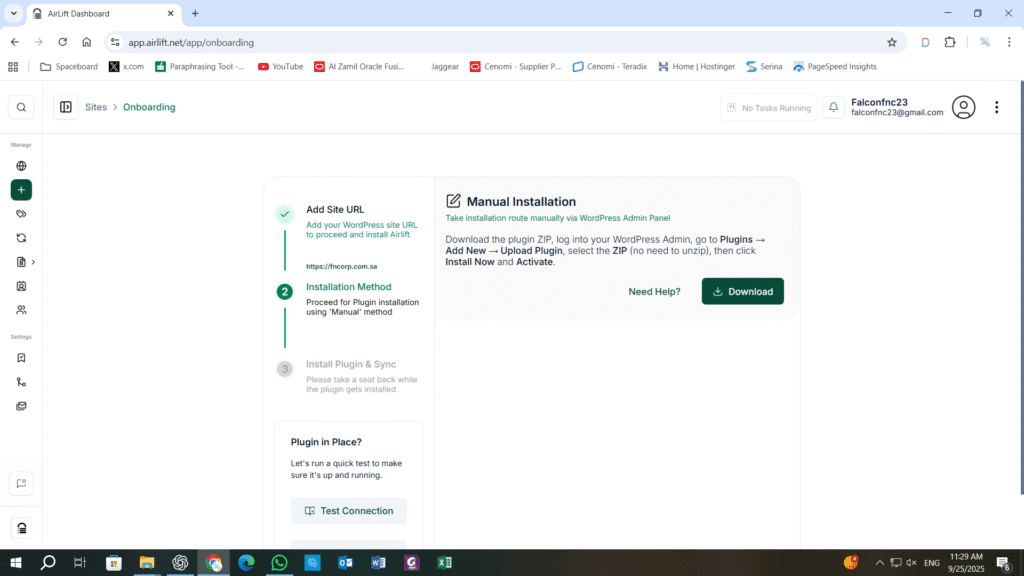
Task: Open the browser extensions puzzle icon
Action: click(x=950, y=42)
